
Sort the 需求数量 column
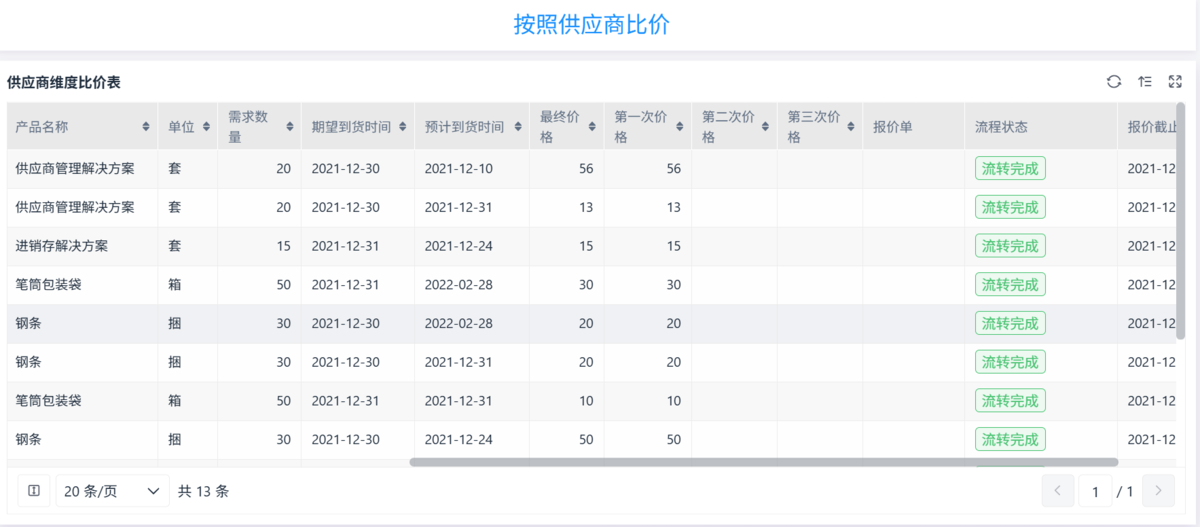point(290,127)
